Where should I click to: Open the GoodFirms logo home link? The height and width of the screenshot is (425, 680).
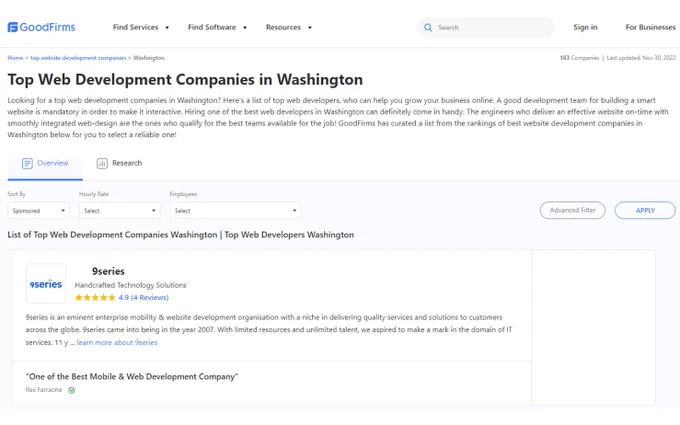(x=41, y=27)
